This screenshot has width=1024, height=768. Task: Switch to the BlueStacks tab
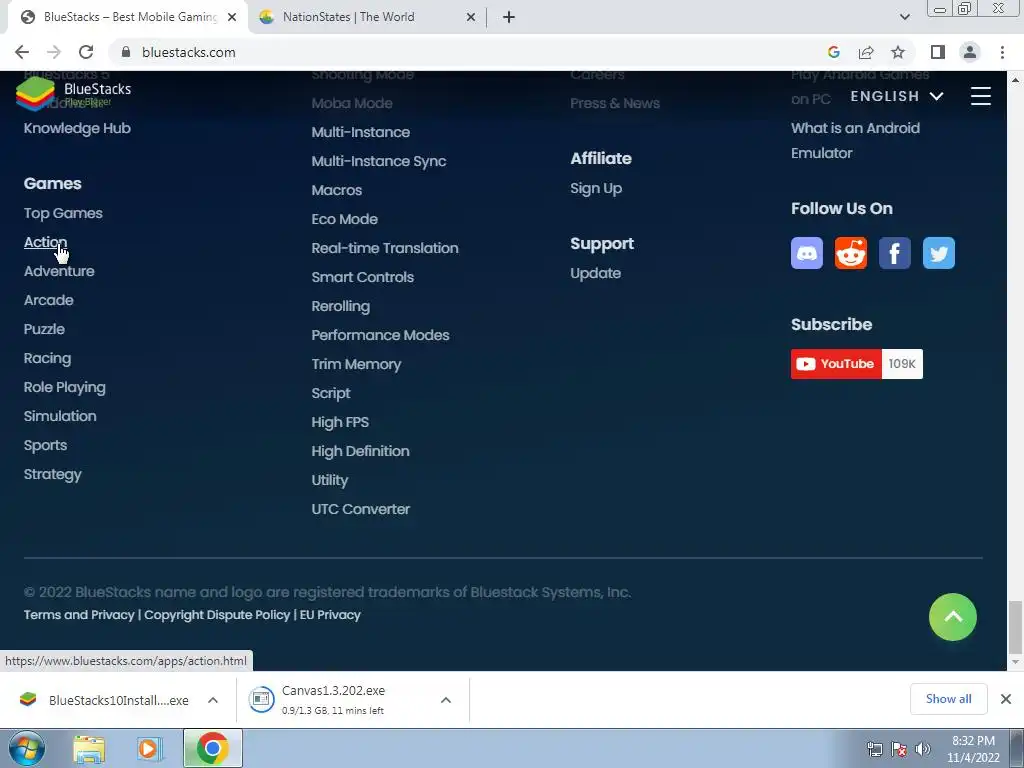pyautogui.click(x=128, y=17)
